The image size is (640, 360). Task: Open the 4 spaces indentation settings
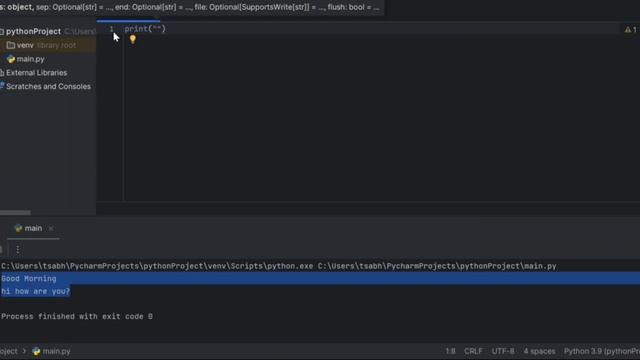(539, 351)
